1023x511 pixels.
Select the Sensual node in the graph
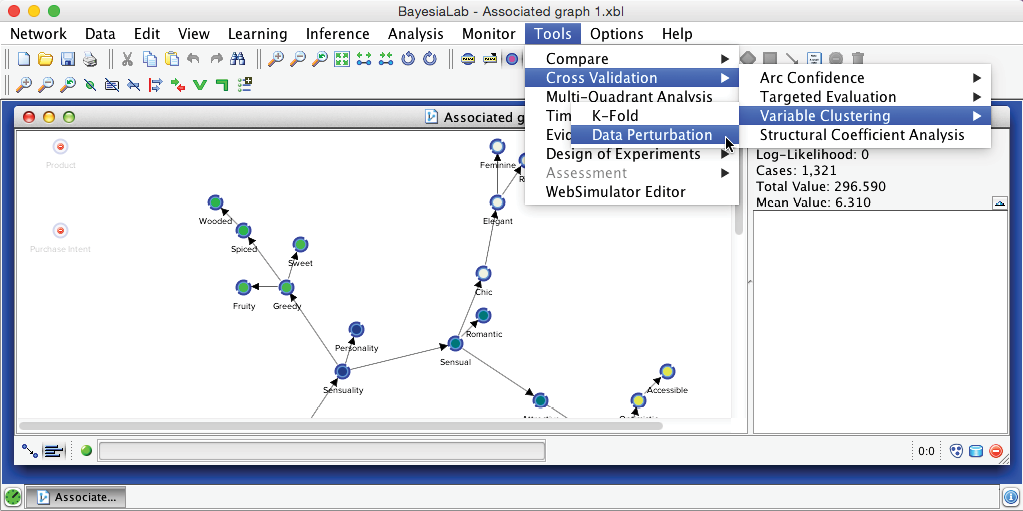455,345
